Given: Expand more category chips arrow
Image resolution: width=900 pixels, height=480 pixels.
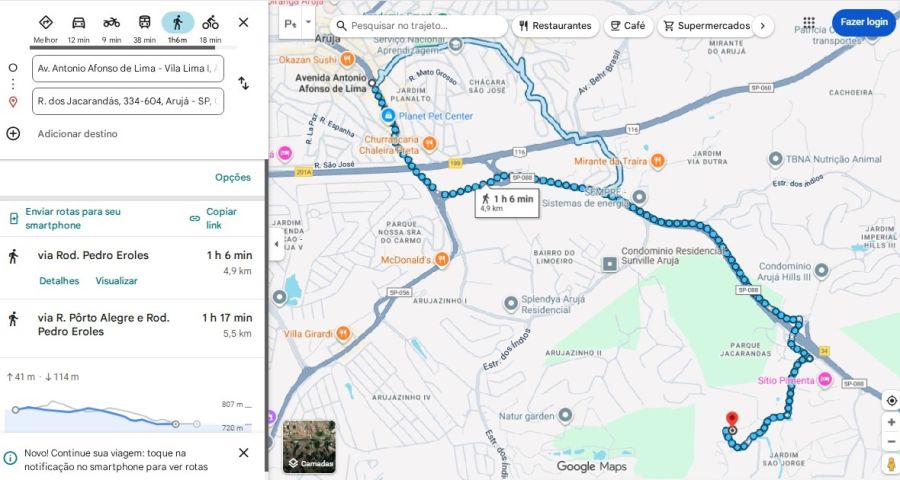Looking at the screenshot, I should pos(763,26).
